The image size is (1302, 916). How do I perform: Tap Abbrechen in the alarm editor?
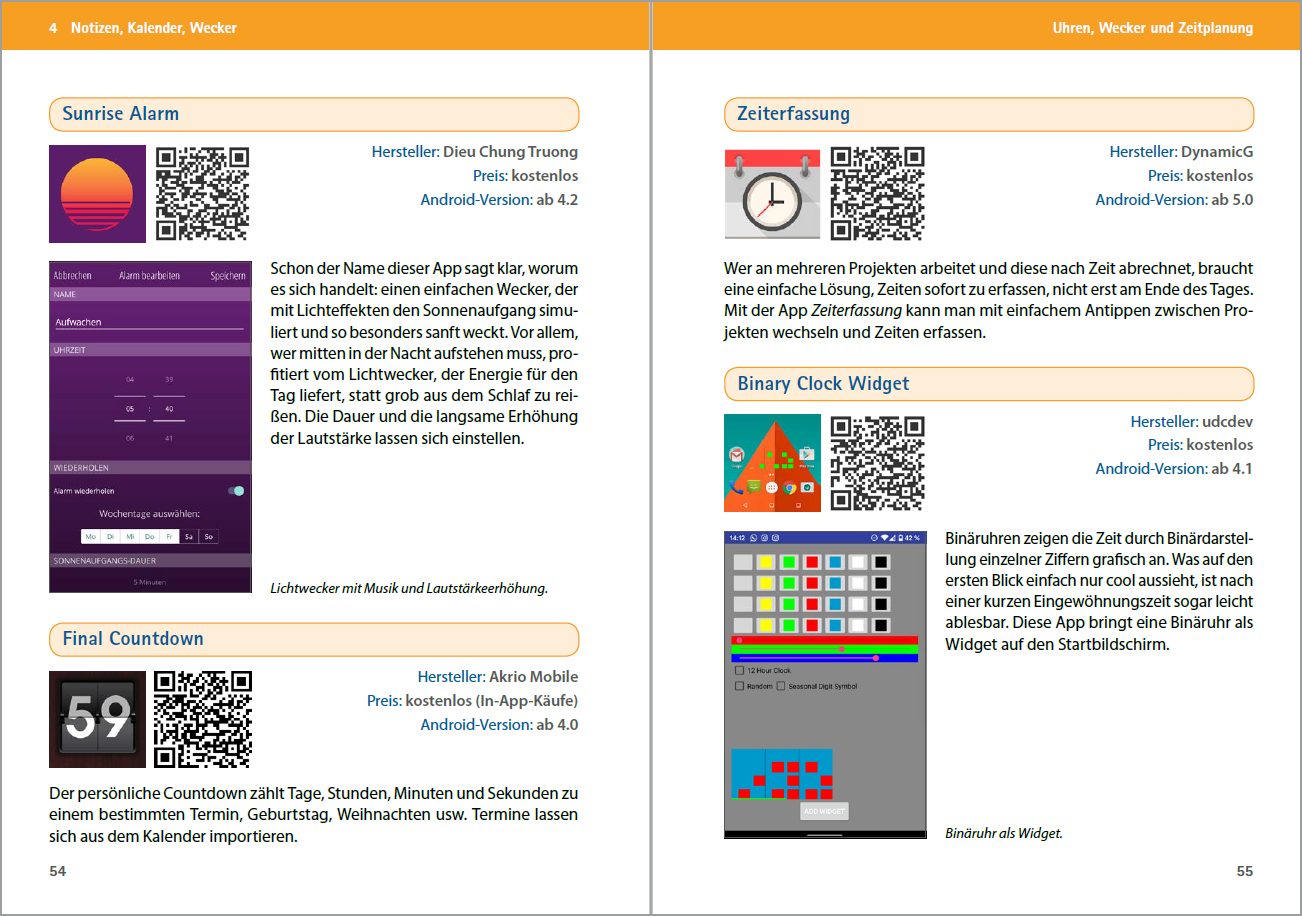click(72, 275)
